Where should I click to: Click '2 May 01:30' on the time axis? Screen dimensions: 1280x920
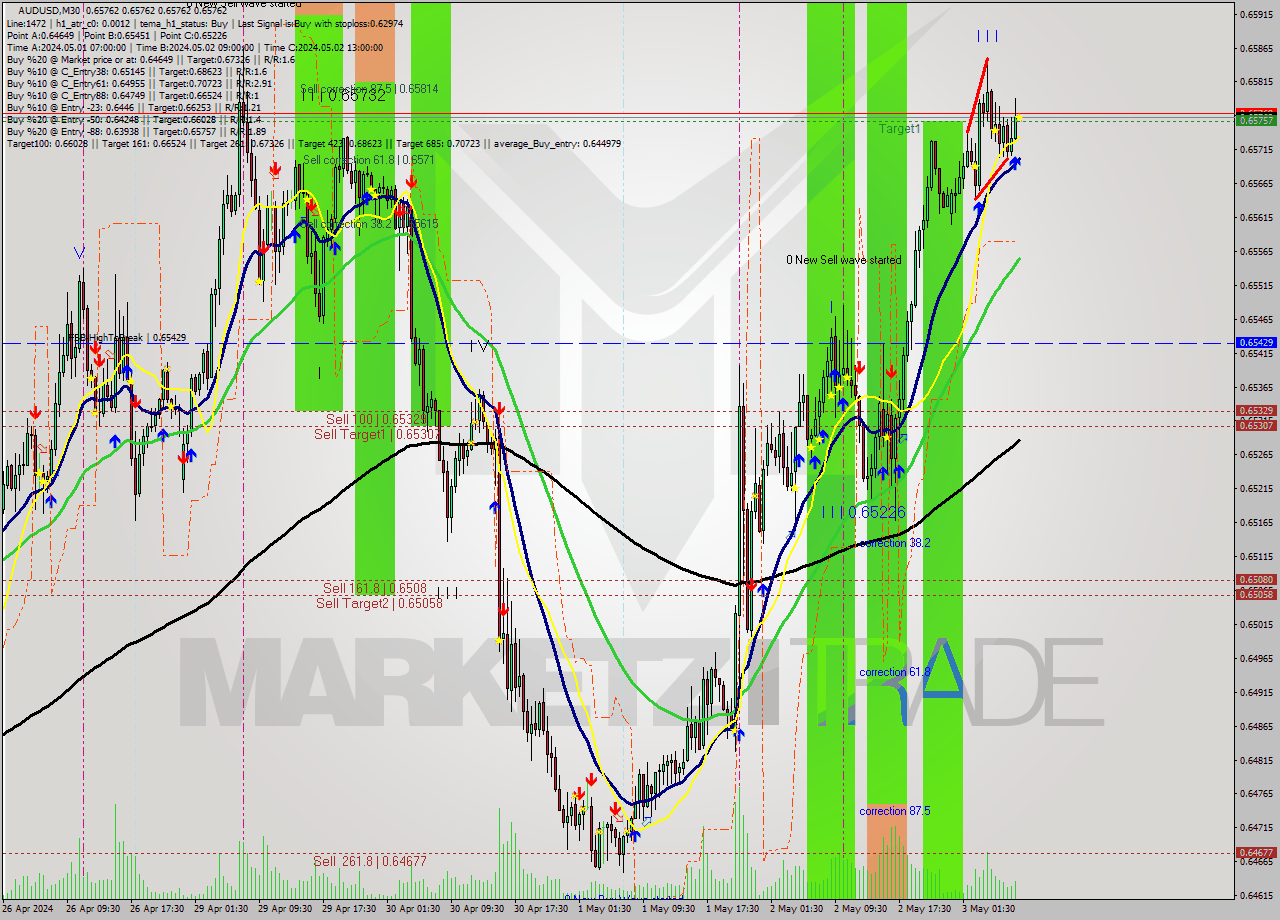tap(796, 909)
